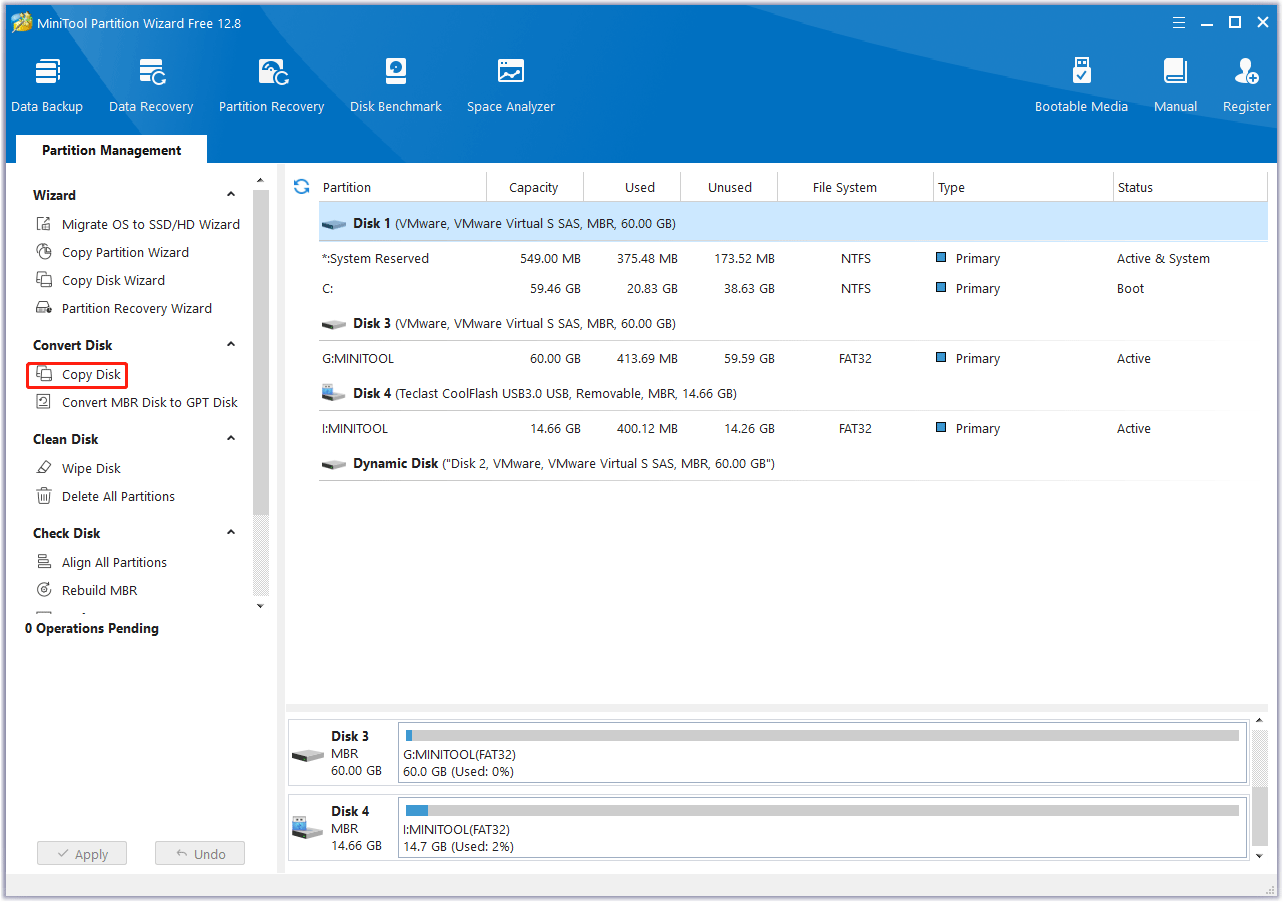Click sidebar scroll up arrow
The image size is (1283, 902).
(x=261, y=181)
